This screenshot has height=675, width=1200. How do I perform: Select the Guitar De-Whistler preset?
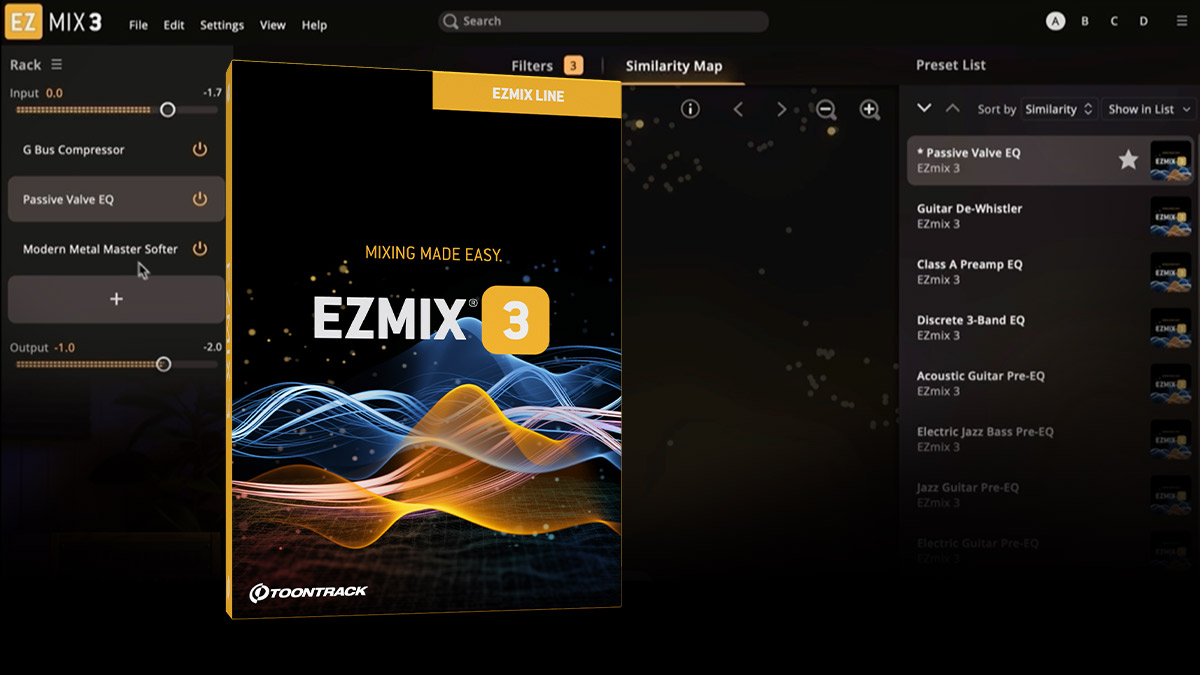tap(1051, 216)
